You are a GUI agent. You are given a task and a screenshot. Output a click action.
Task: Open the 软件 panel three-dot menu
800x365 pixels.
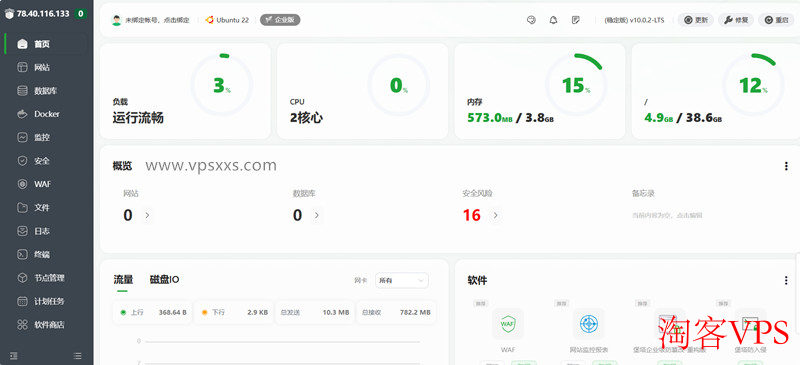[786, 280]
